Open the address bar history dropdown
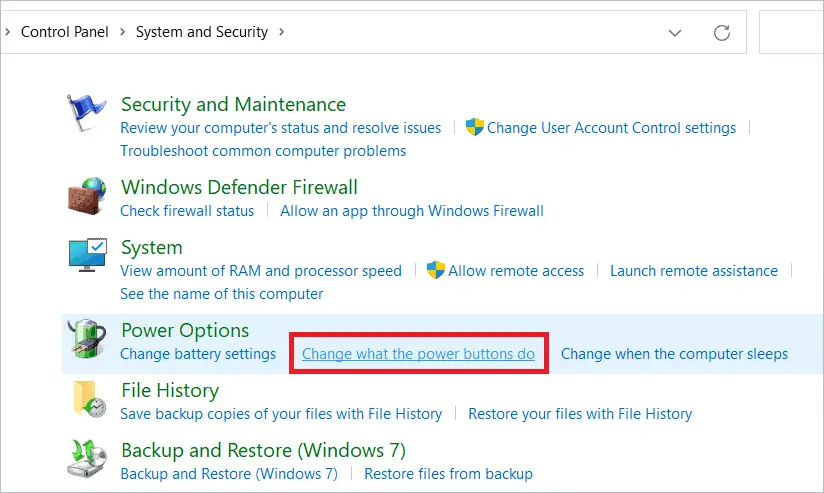The width and height of the screenshot is (824, 493). pos(675,33)
